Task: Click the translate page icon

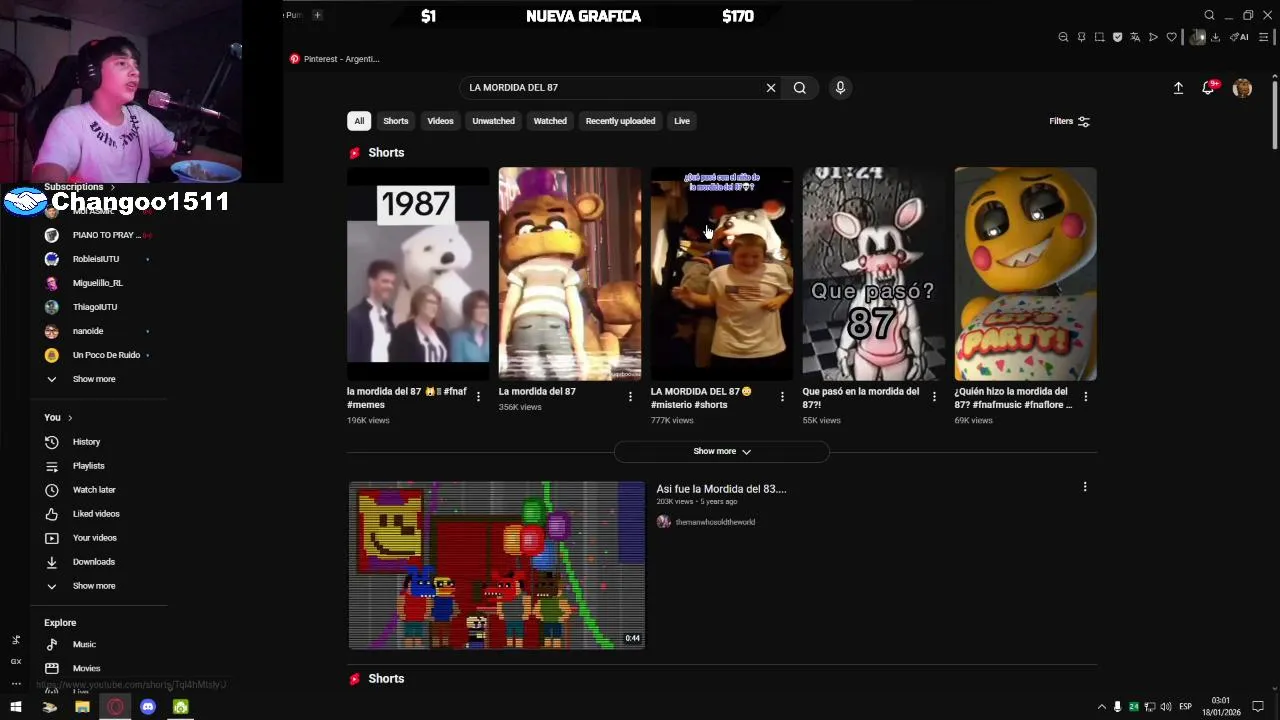Action: pos(1135,37)
